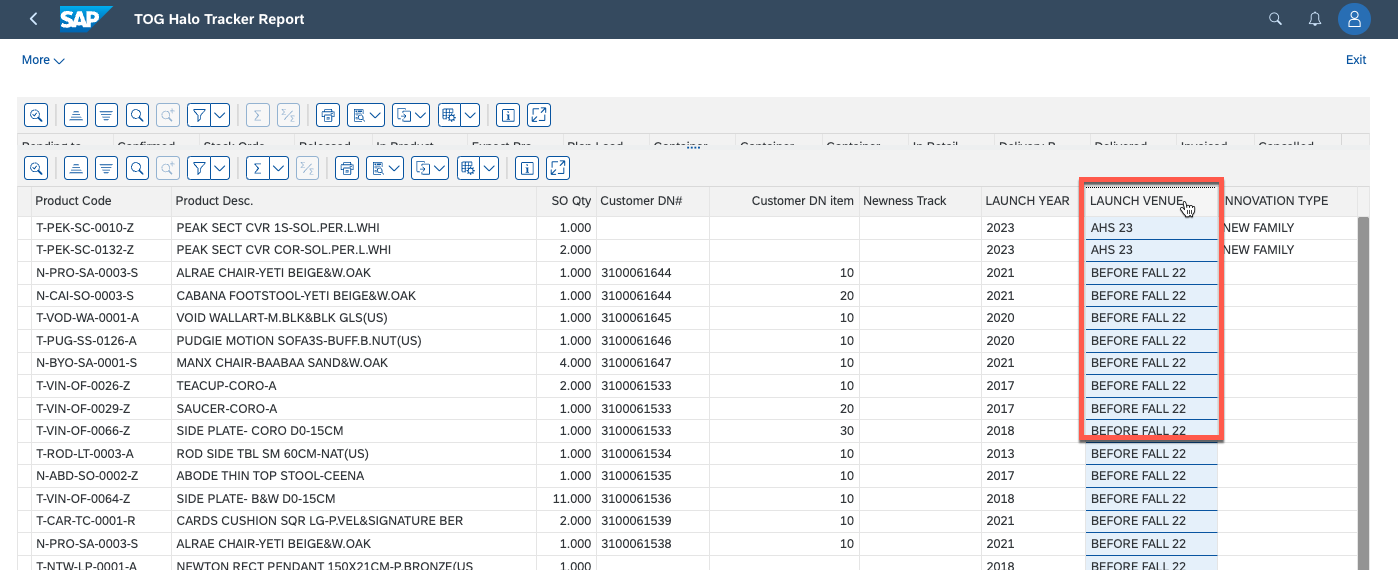
Task: Click Find icon in lower toolbar
Action: (137, 168)
